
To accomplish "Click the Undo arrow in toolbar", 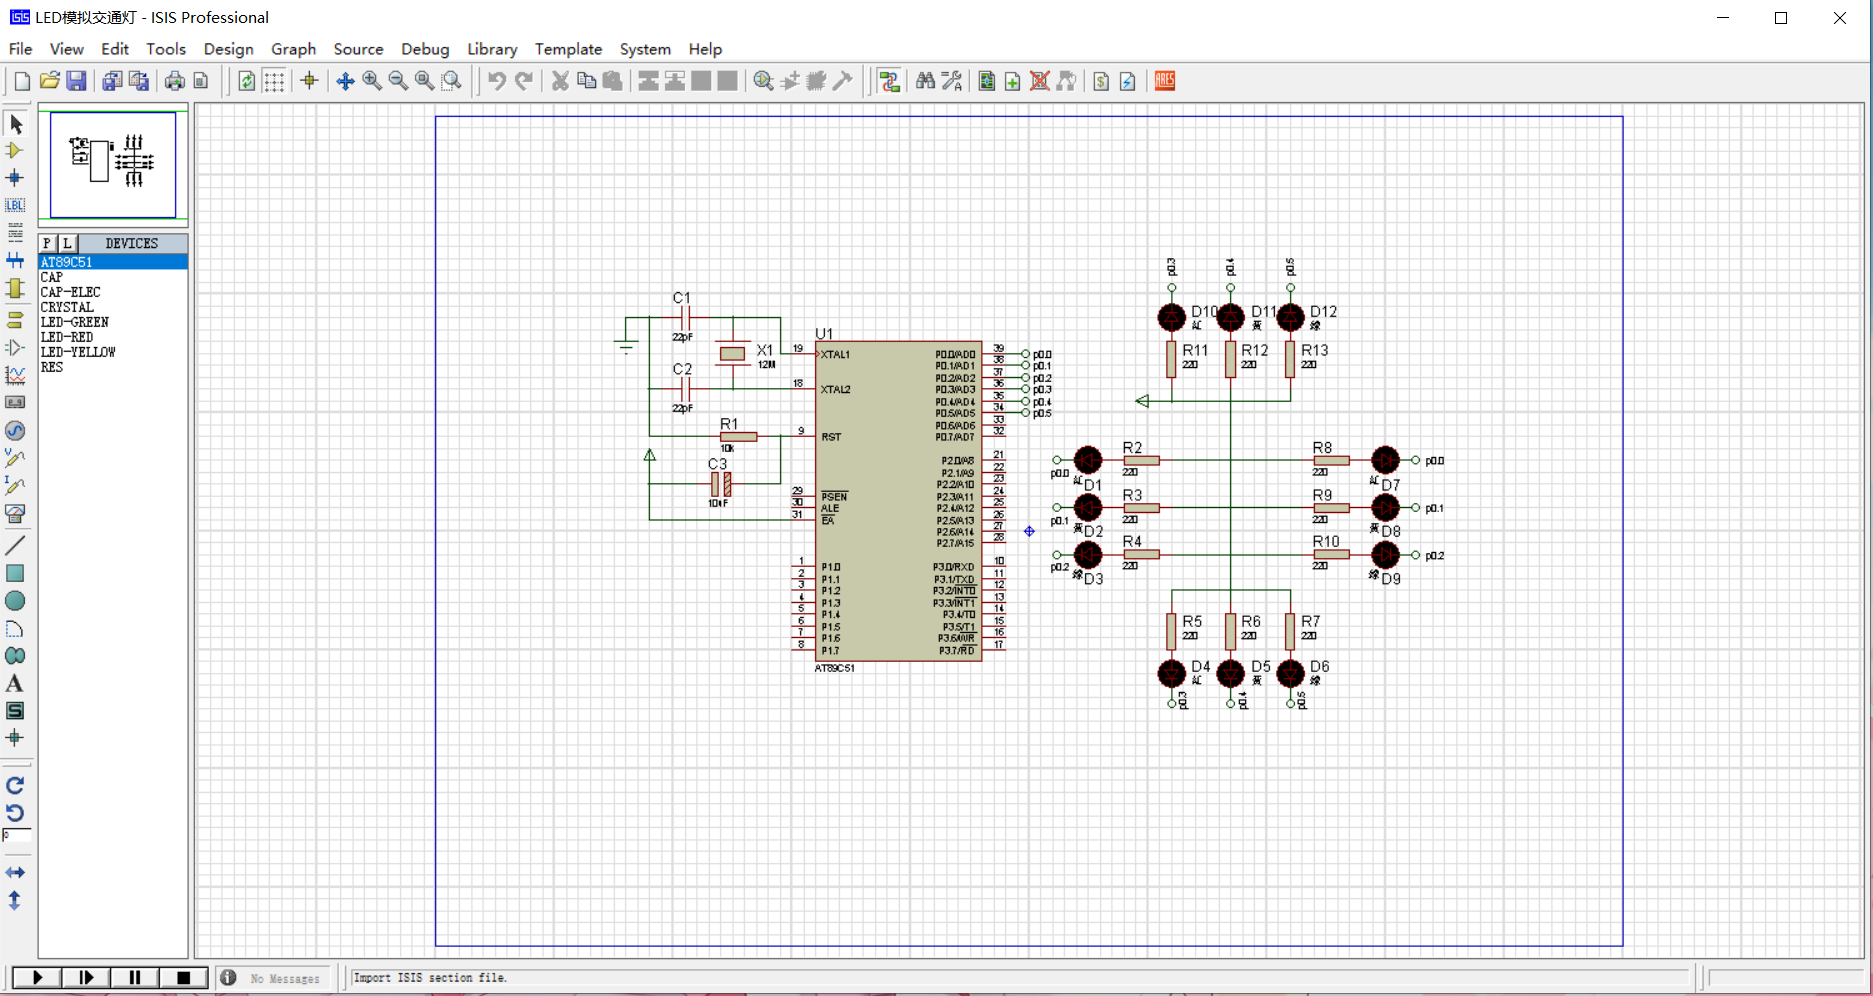I will (x=497, y=81).
